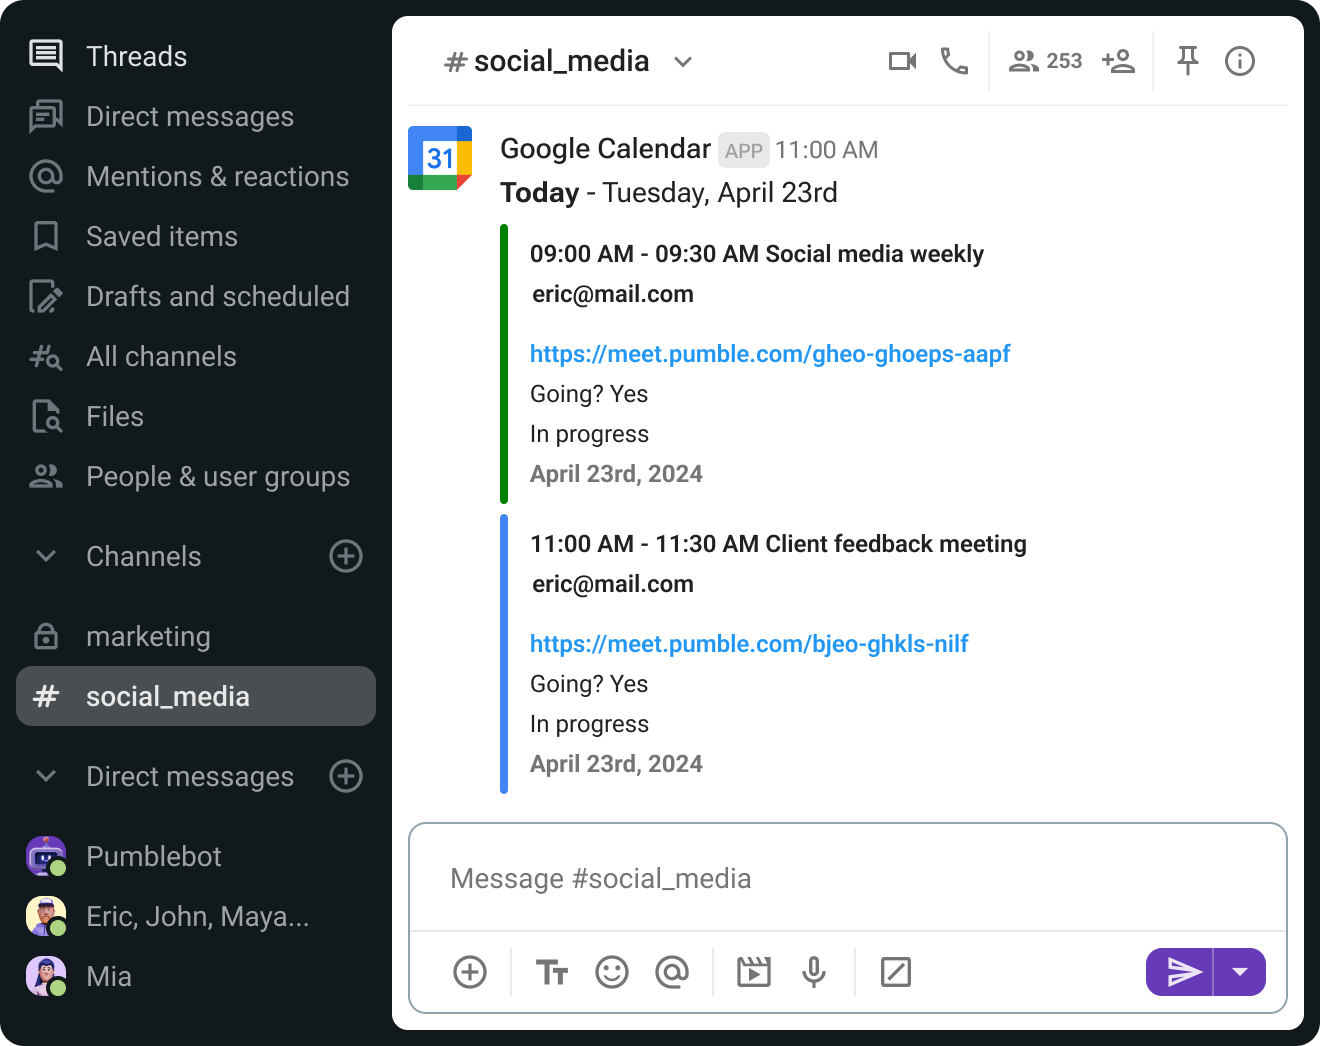Open the gheo-ghoeps-aapf meeting link
The image size is (1320, 1046).
[770, 354]
